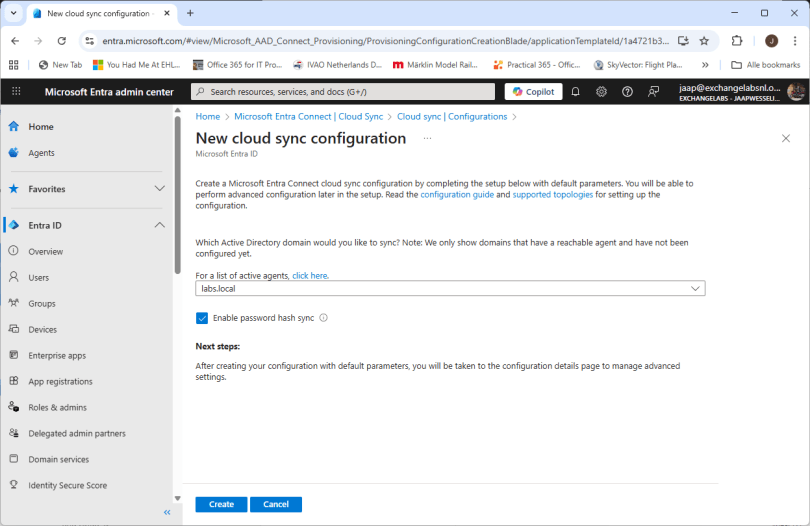Click info icon beside password hash sync
The width and height of the screenshot is (810, 526).
click(323, 318)
